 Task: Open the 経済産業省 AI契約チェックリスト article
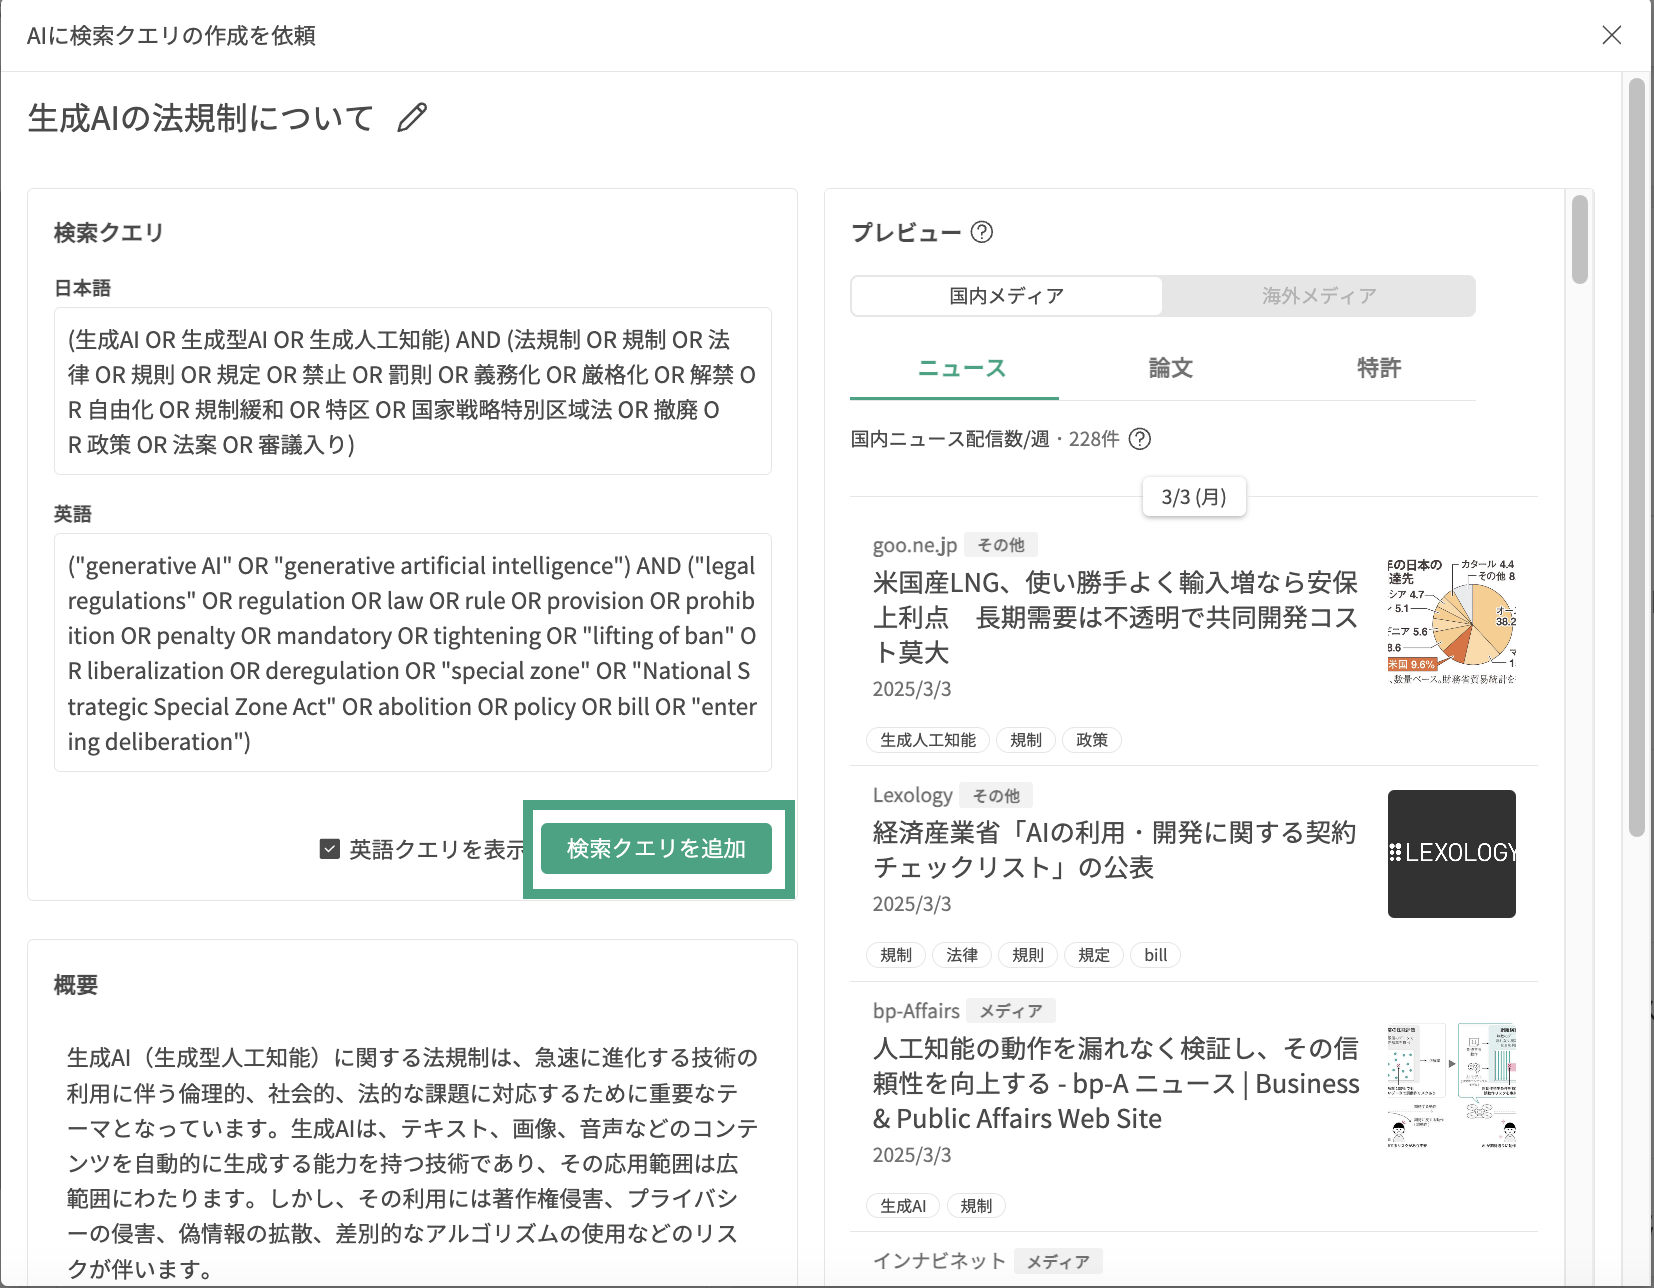pos(1114,849)
